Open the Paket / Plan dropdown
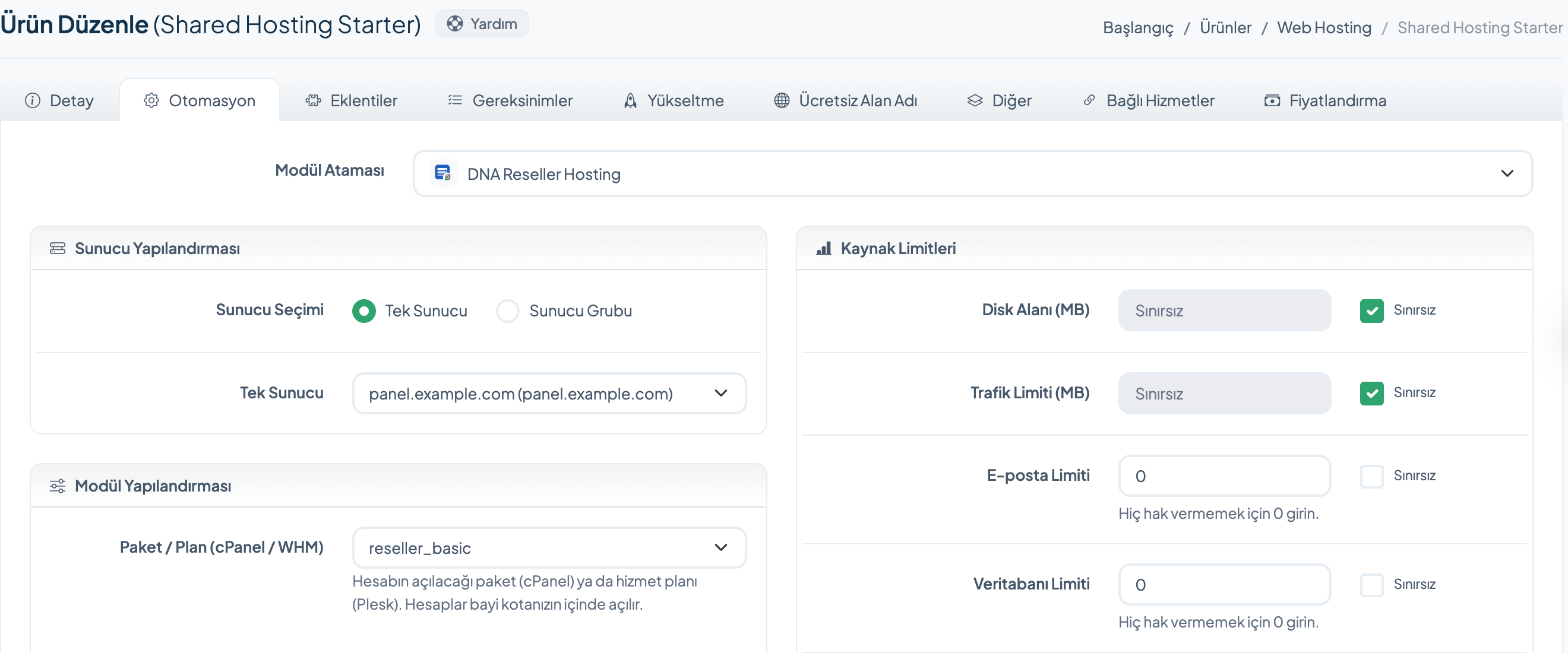 coord(549,548)
